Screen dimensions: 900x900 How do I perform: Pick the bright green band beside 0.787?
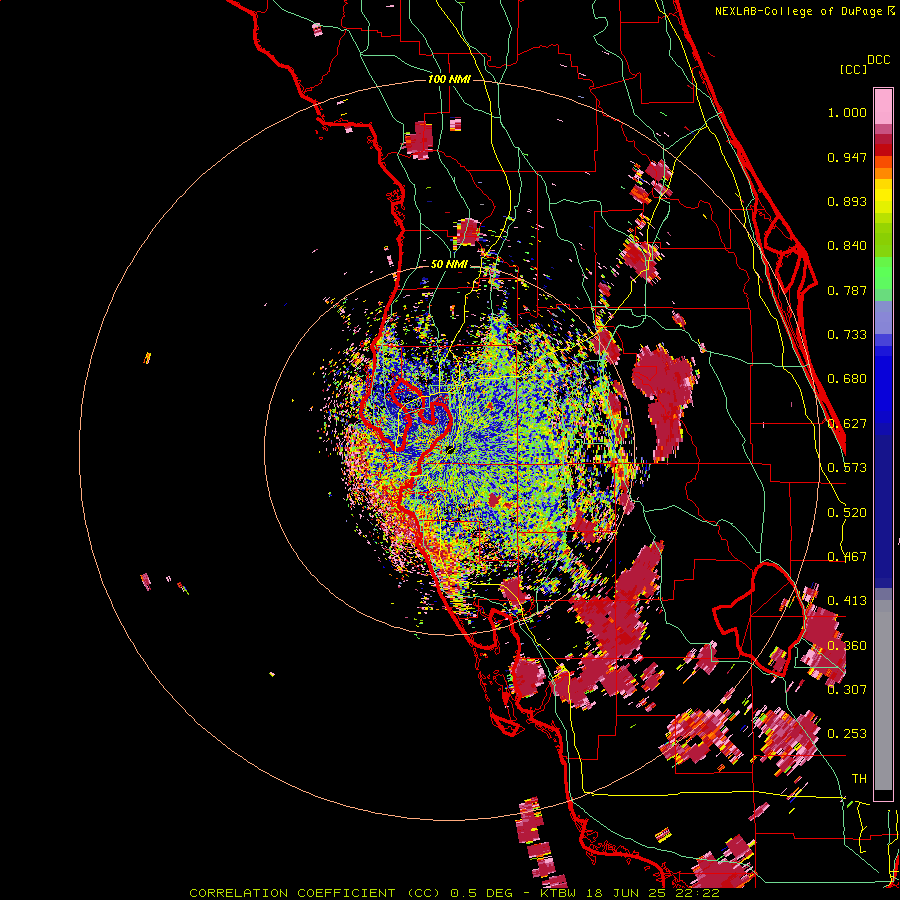pos(883,273)
